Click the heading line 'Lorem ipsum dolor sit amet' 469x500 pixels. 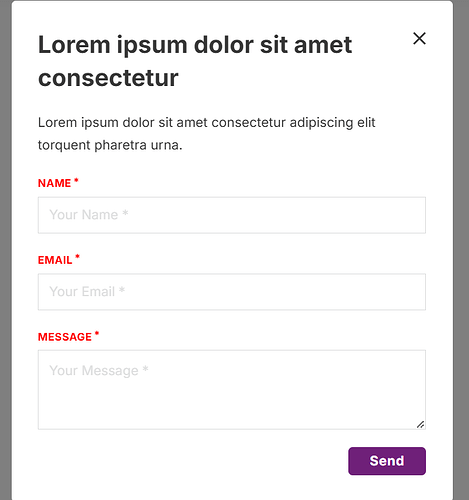195,45
